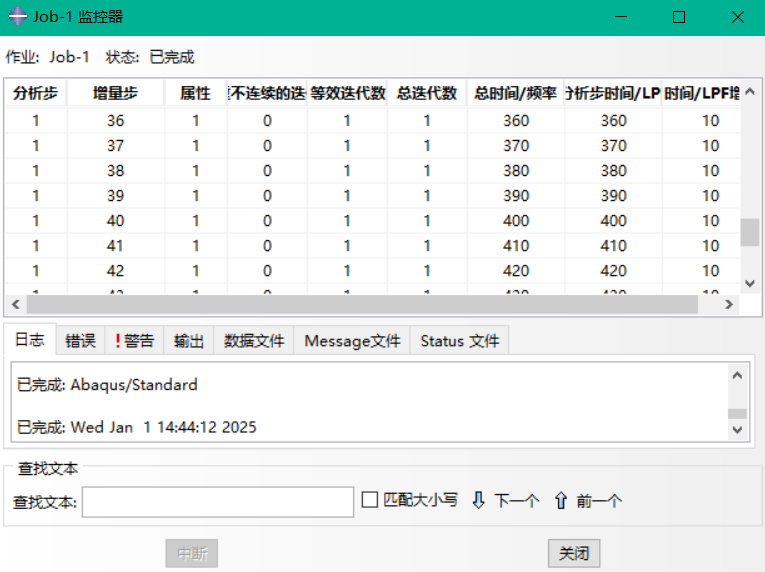765x572 pixels.
Task: Click inside the 查找文本 input field
Action: (x=217, y=502)
